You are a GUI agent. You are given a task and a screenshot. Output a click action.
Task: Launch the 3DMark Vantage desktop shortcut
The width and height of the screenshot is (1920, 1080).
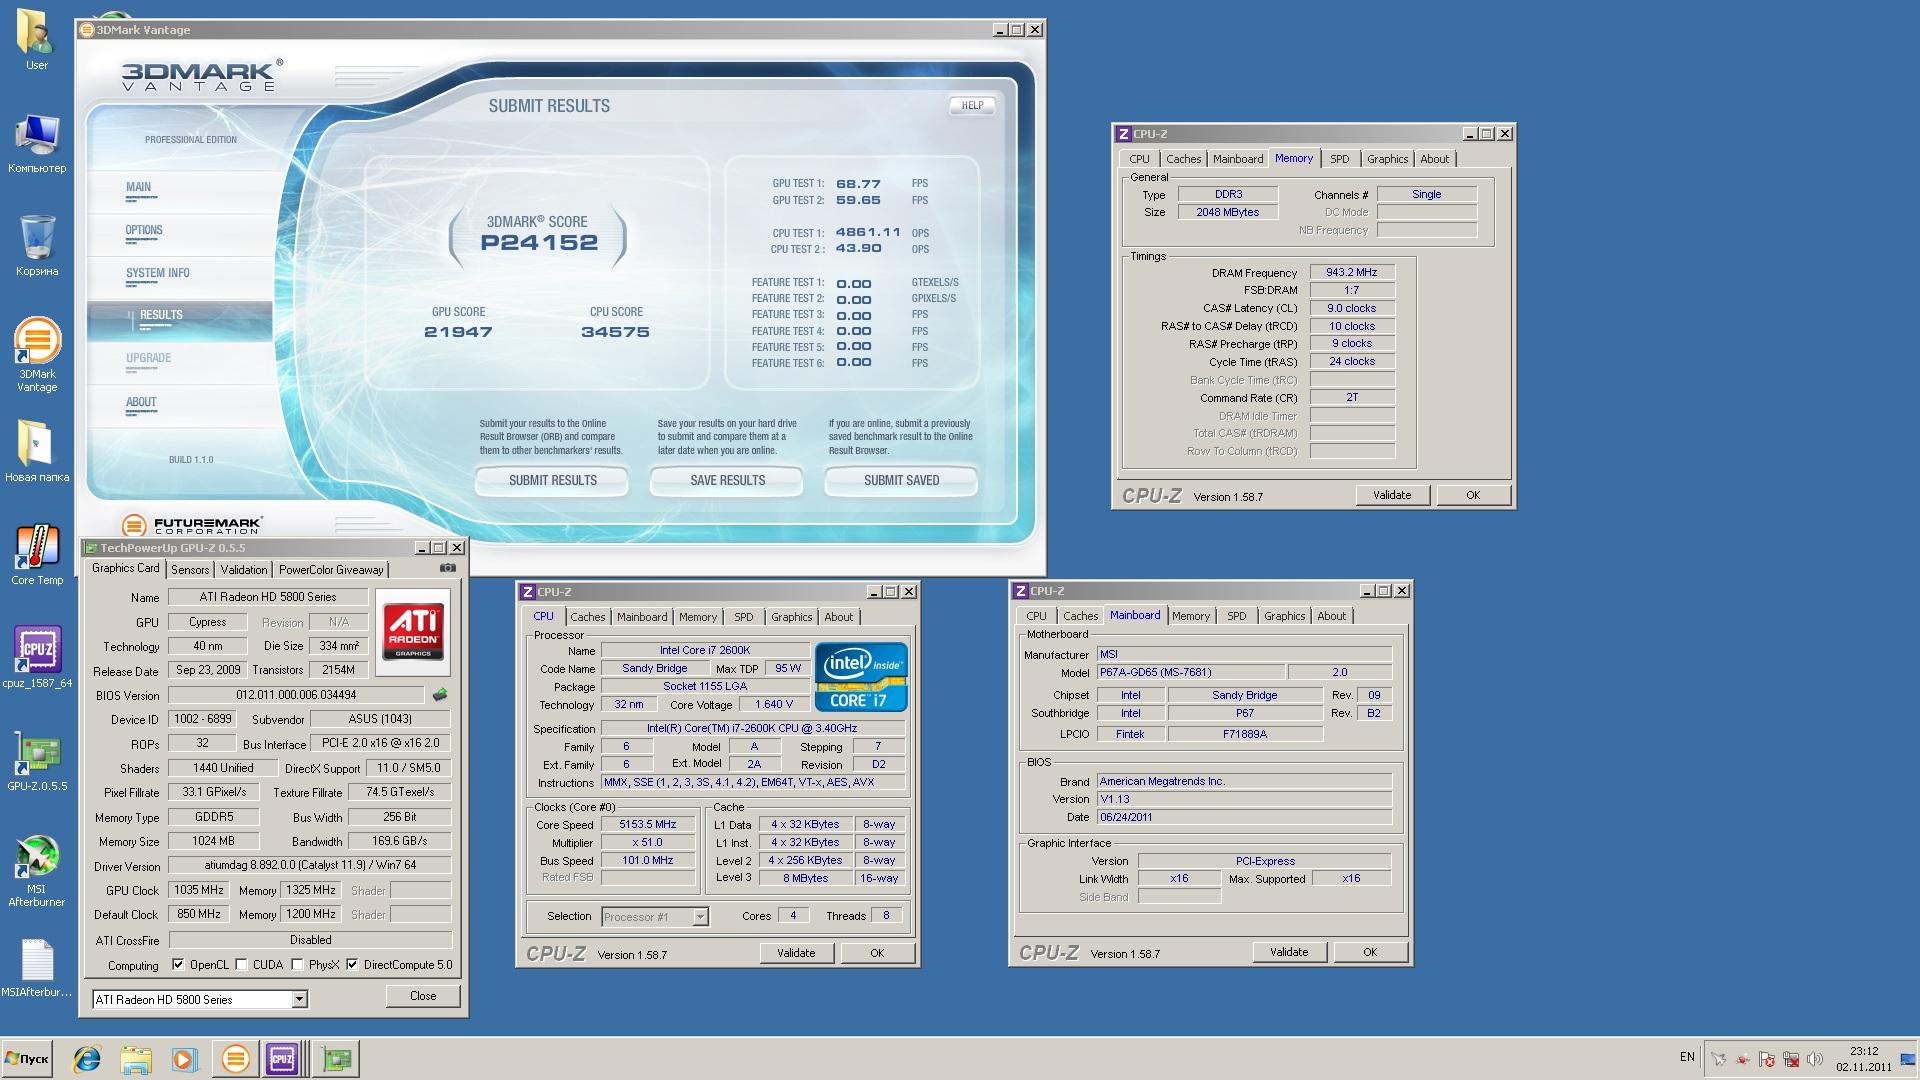[x=37, y=355]
